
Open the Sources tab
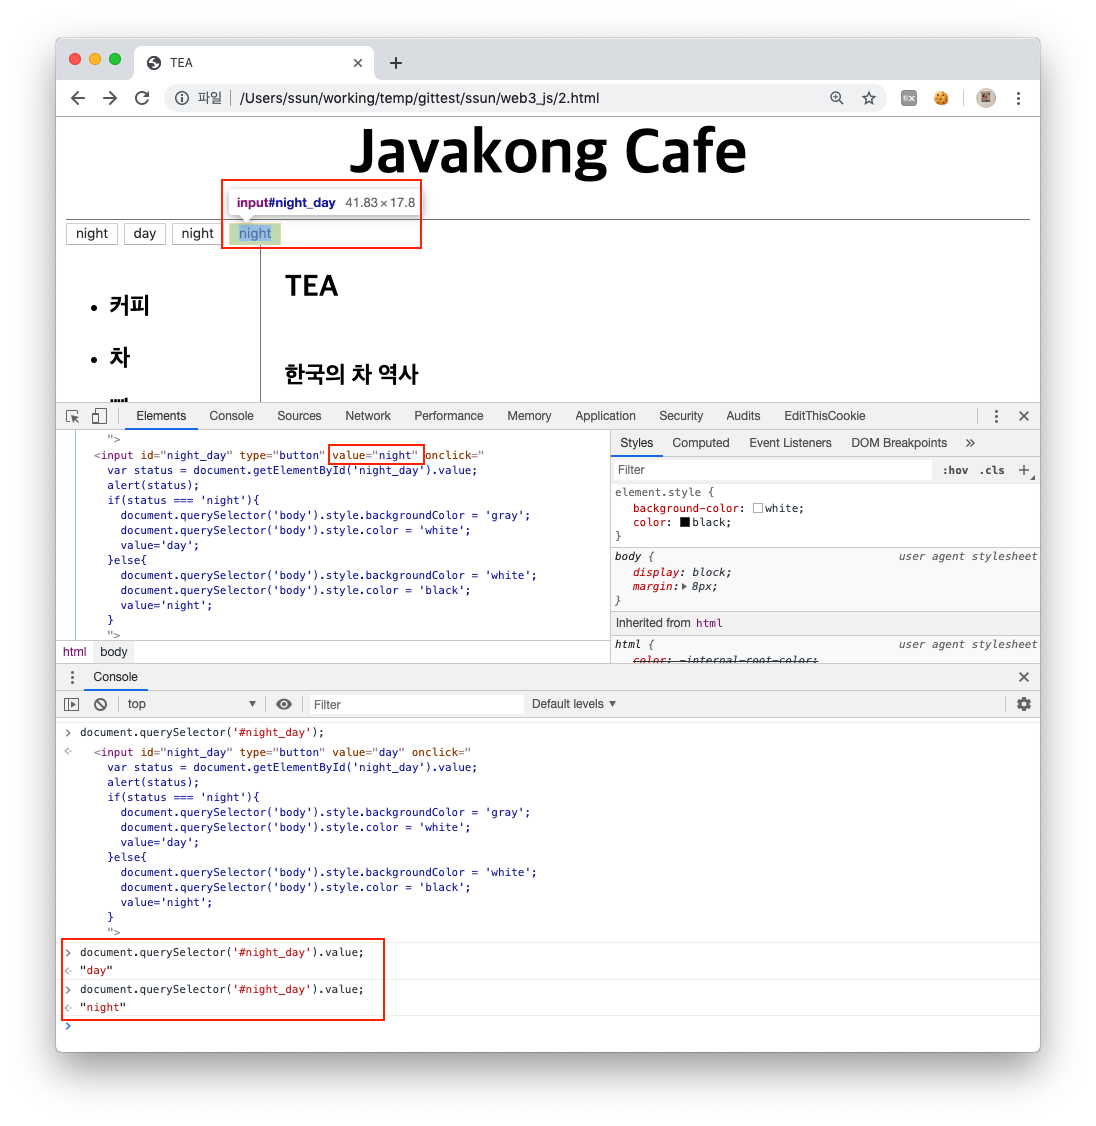point(299,417)
